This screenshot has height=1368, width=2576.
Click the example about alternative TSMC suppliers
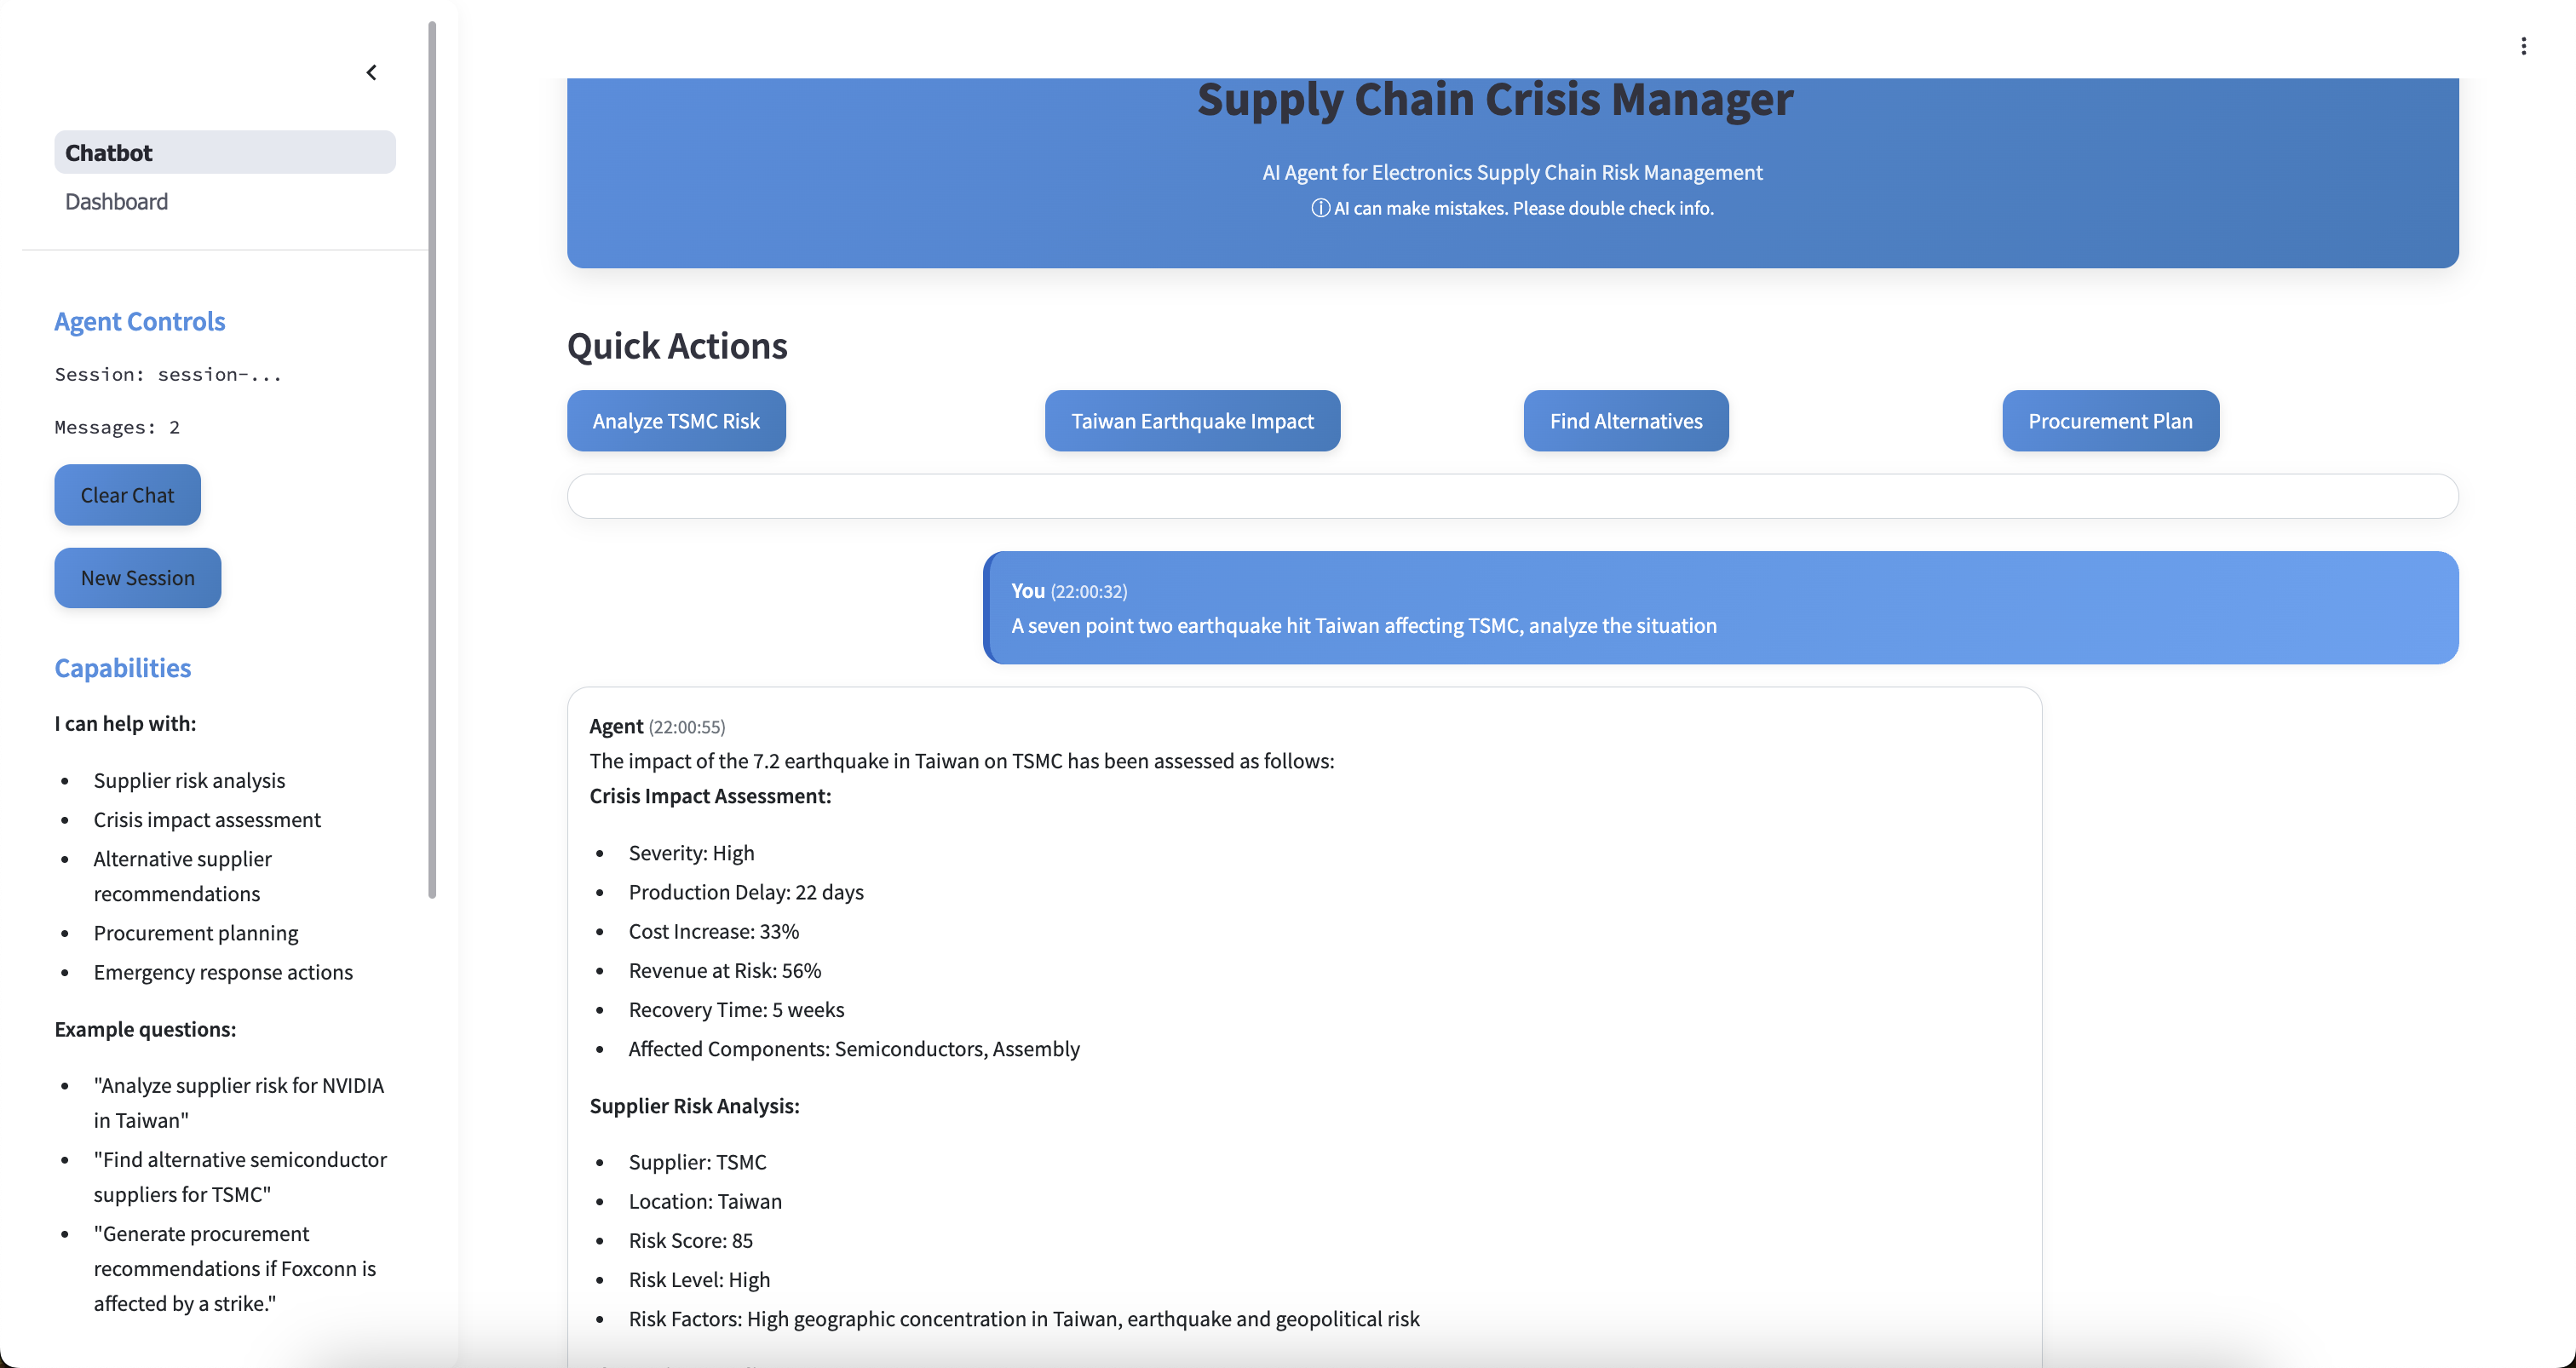(239, 1176)
